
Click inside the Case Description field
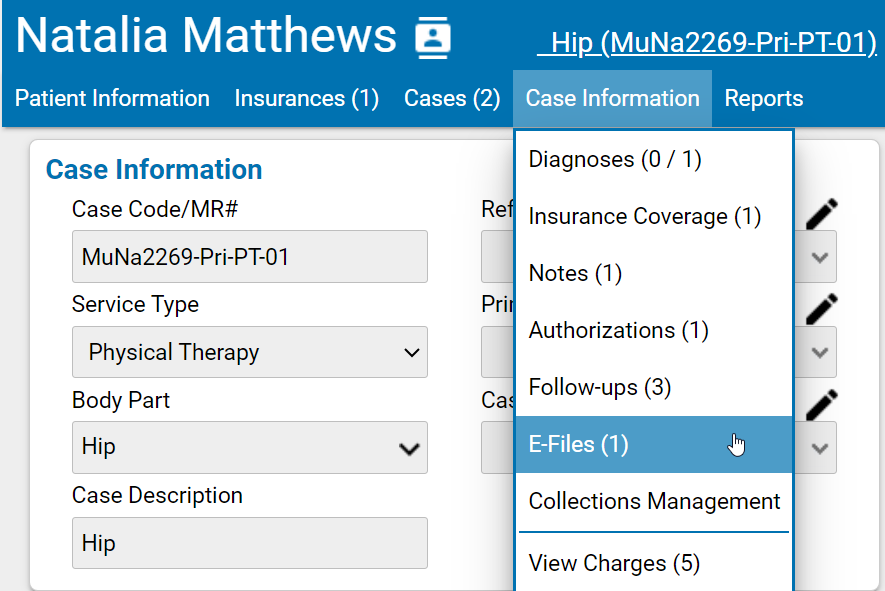(x=249, y=543)
